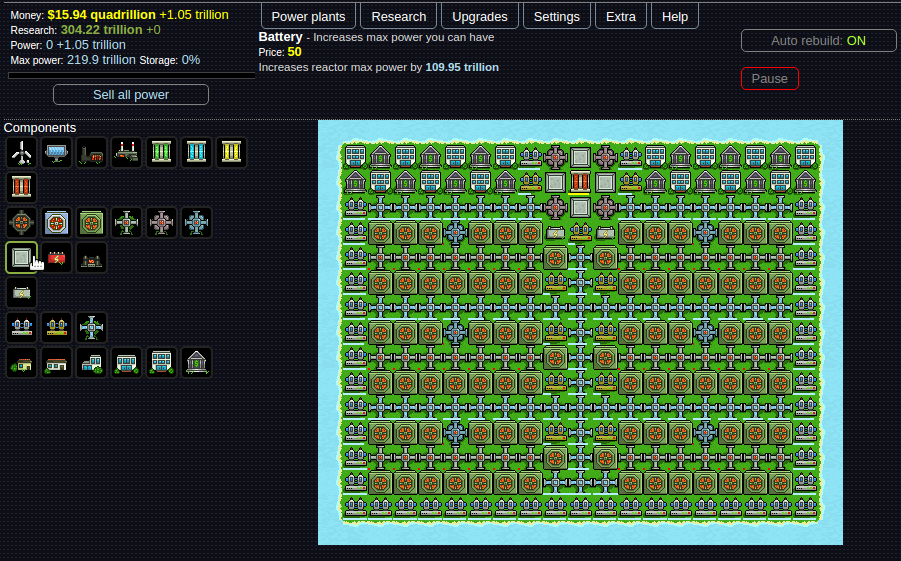
Task: Select the red reactor cell component
Action: (22, 188)
